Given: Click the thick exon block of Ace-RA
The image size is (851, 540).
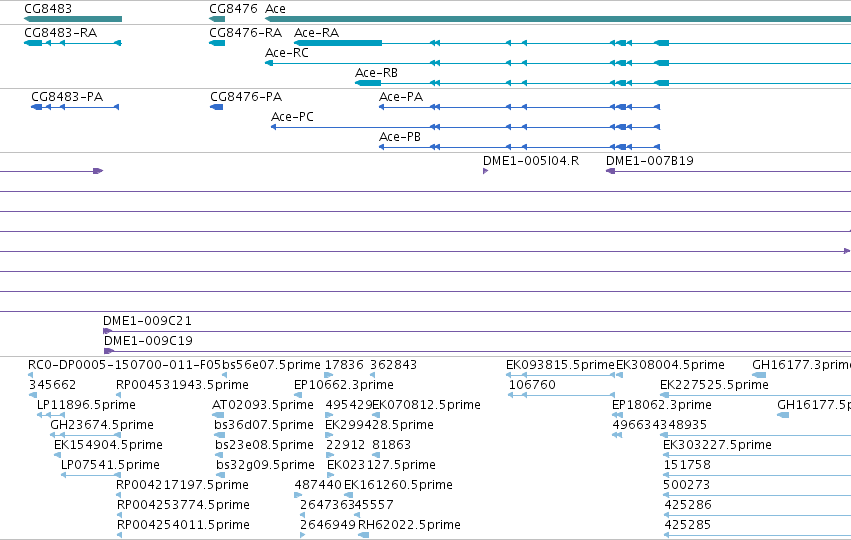Looking at the screenshot, I should pos(338,43).
